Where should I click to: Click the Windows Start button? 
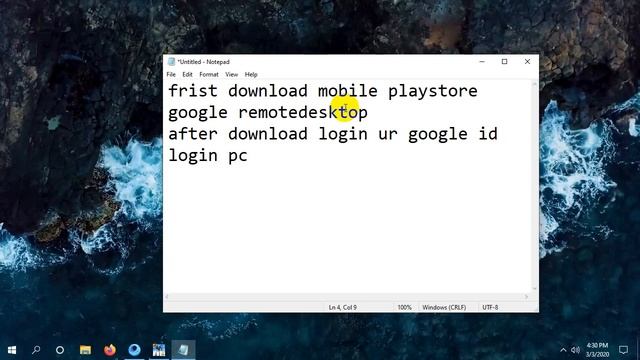click(x=12, y=350)
